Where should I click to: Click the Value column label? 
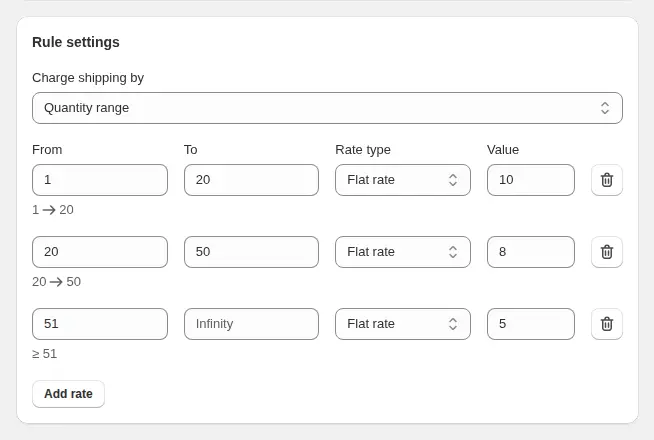coord(503,150)
